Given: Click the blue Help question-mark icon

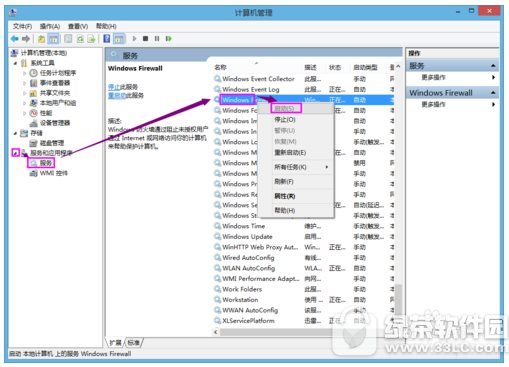Looking at the screenshot, I should tap(107, 39).
